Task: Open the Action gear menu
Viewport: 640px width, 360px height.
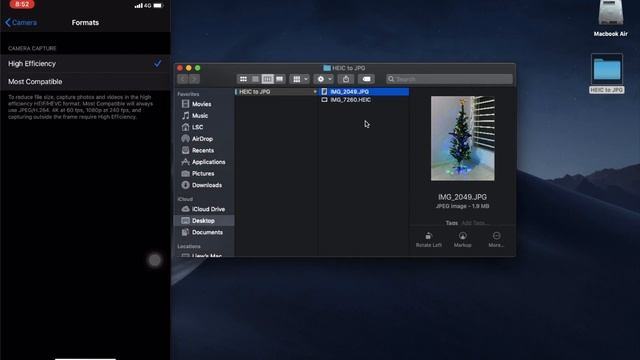Action: point(324,79)
